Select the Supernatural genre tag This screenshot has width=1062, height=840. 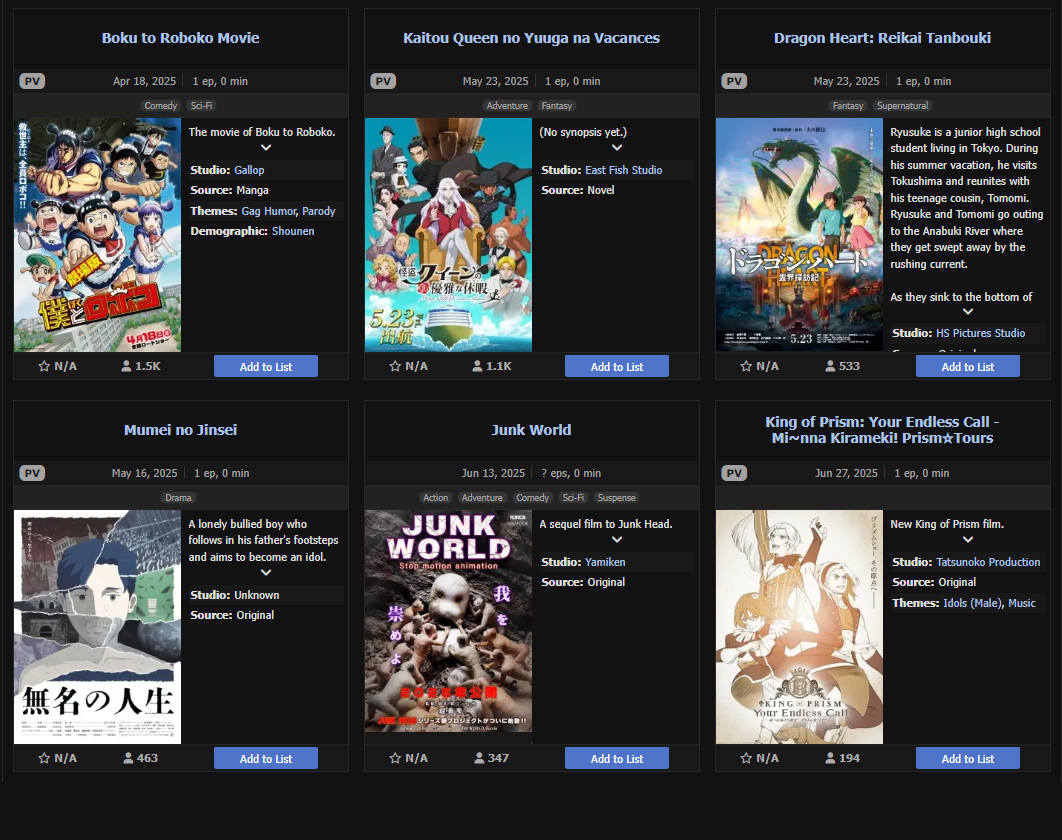point(903,106)
